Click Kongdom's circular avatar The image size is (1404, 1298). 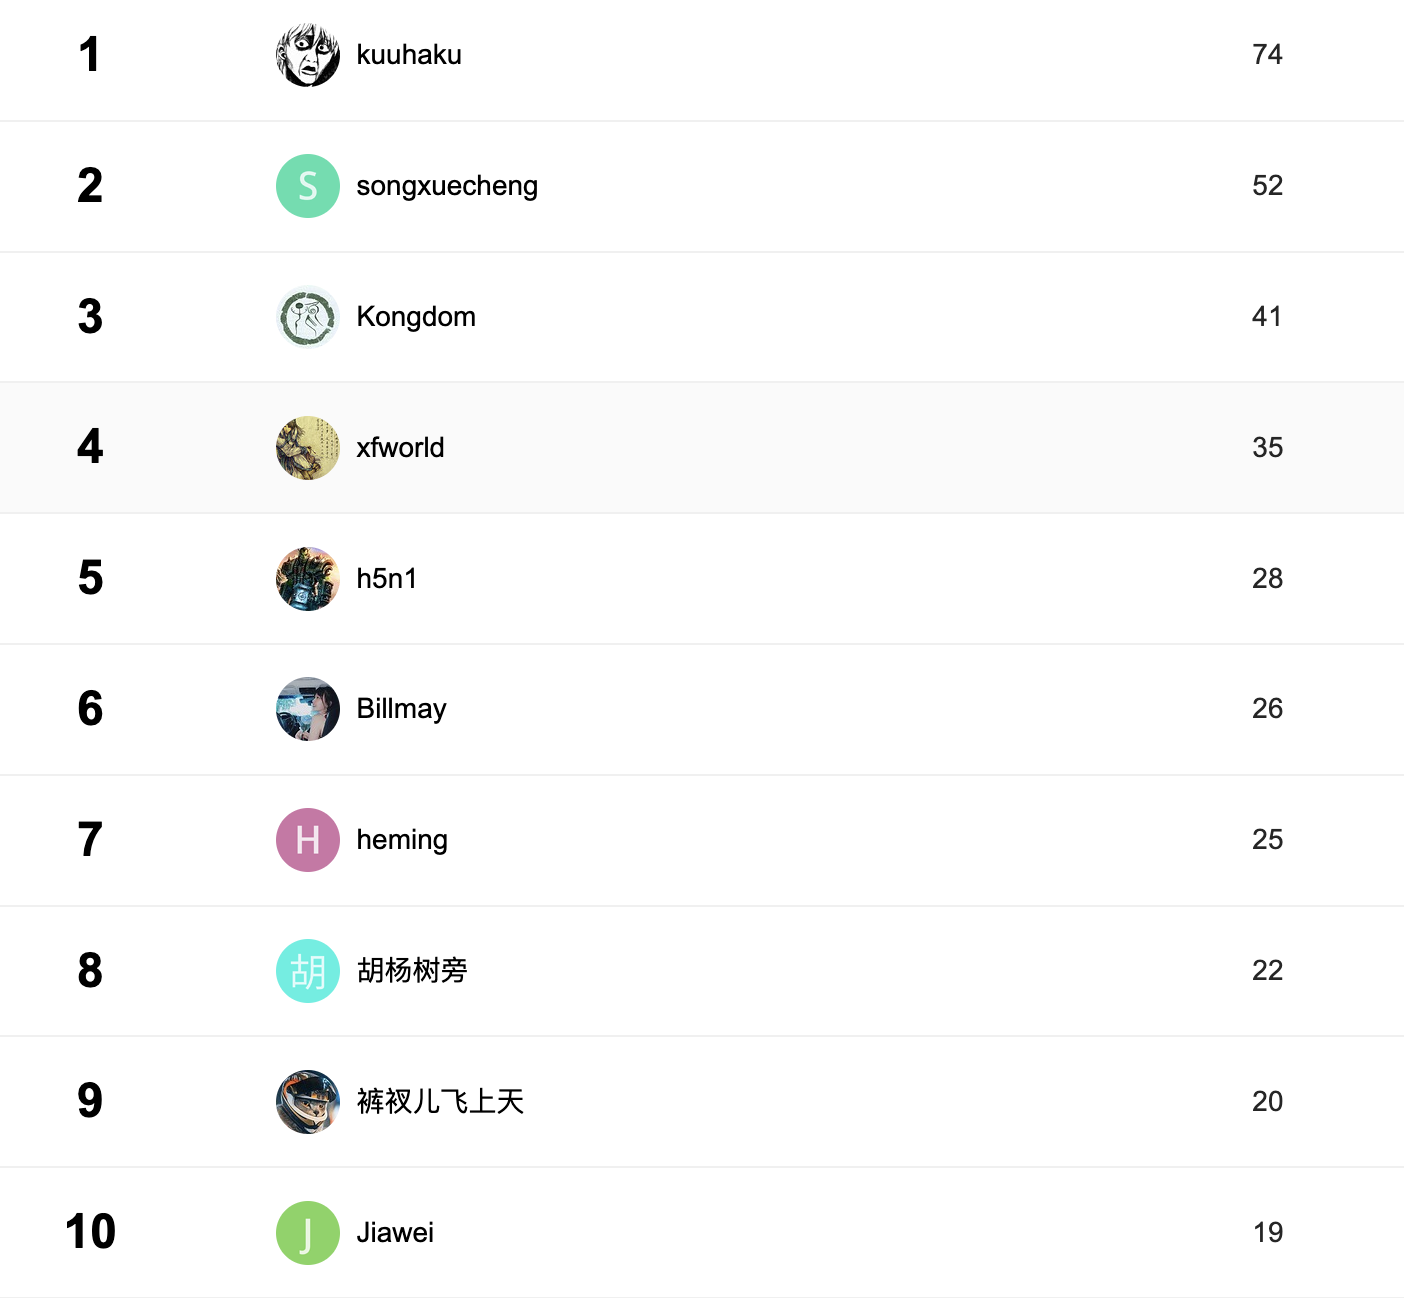308,317
